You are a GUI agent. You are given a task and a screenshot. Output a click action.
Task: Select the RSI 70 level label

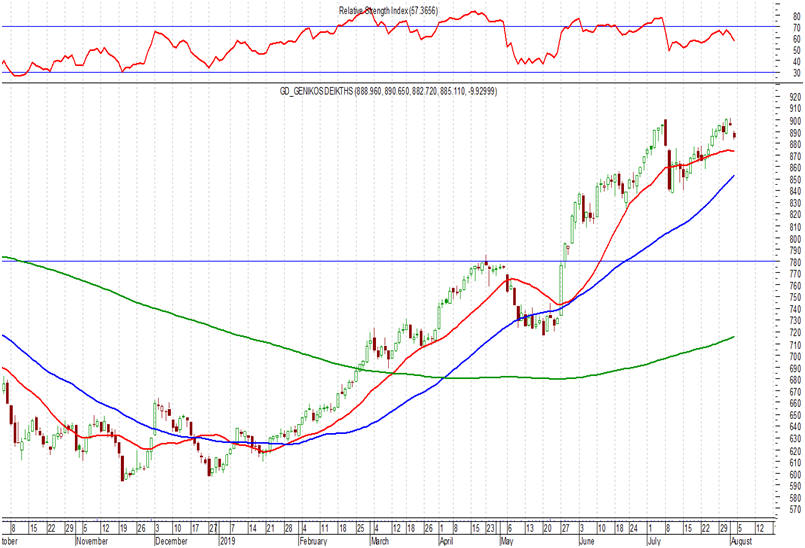(x=796, y=27)
